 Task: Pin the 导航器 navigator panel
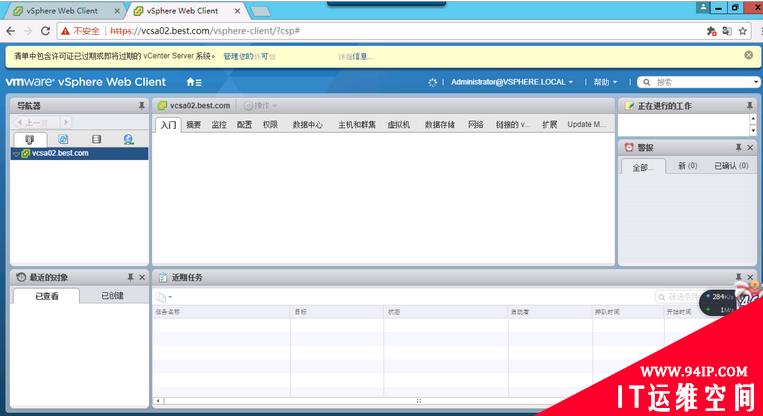click(142, 106)
